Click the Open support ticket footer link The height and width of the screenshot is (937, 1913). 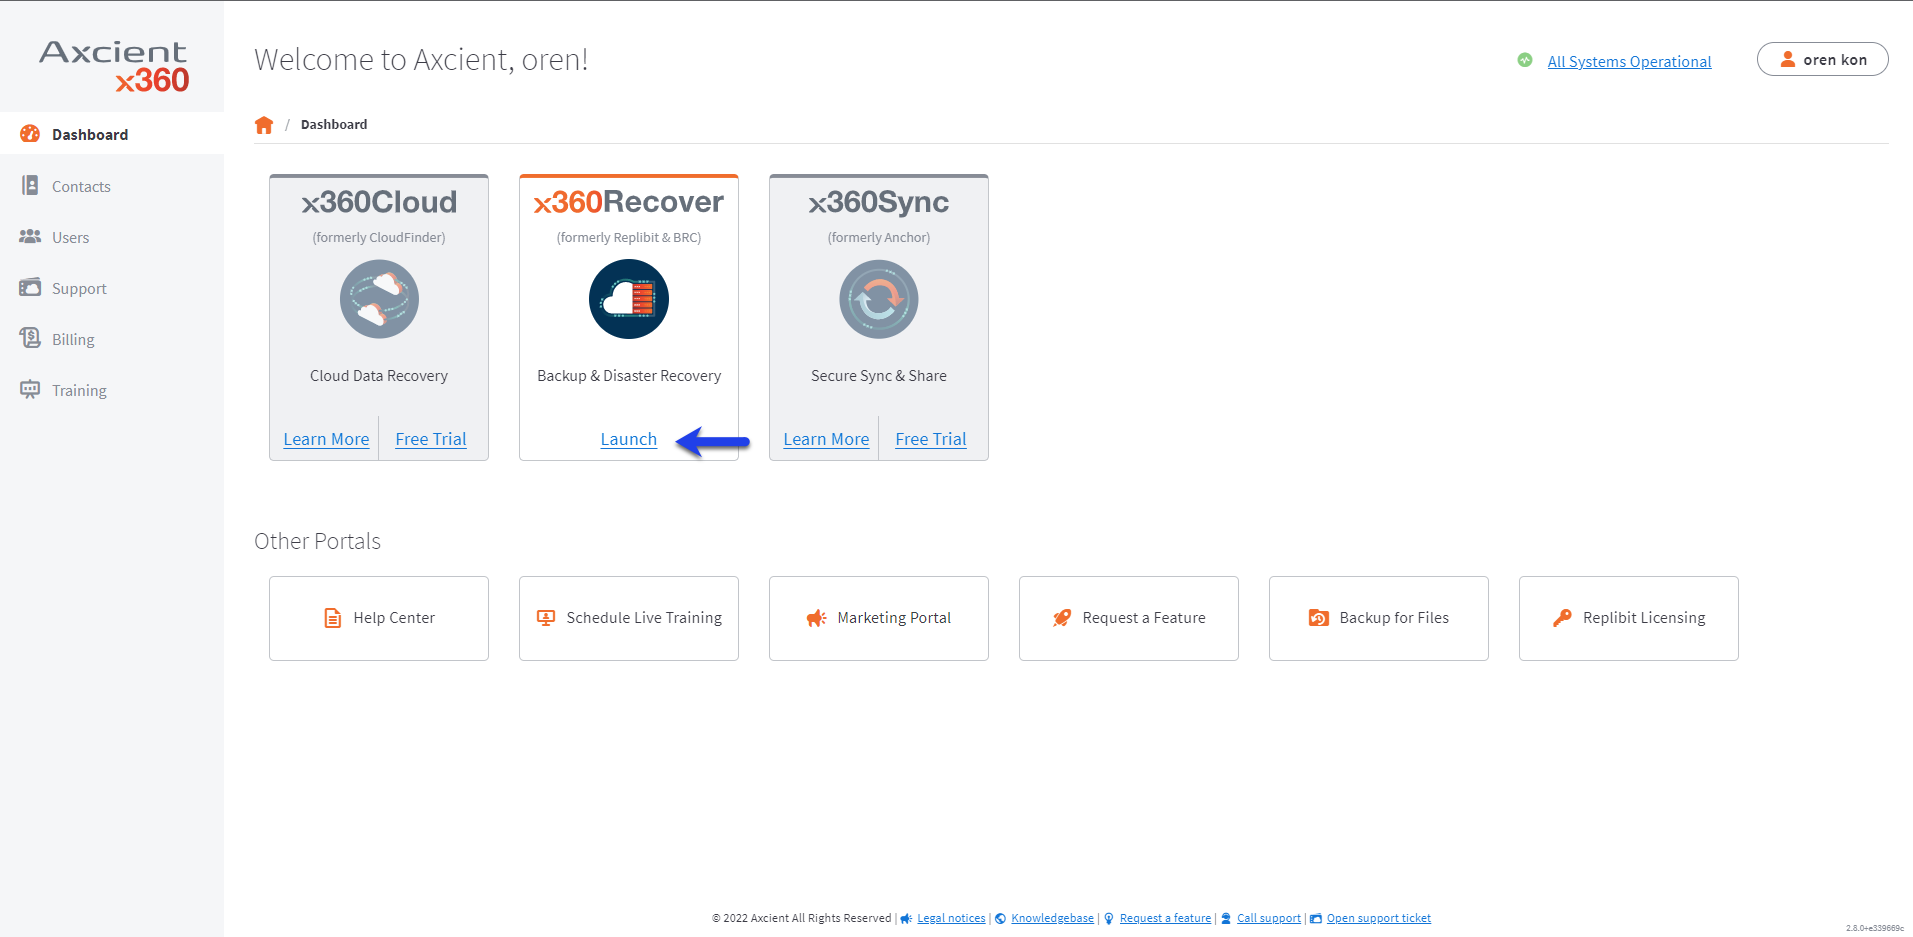pos(1379,919)
